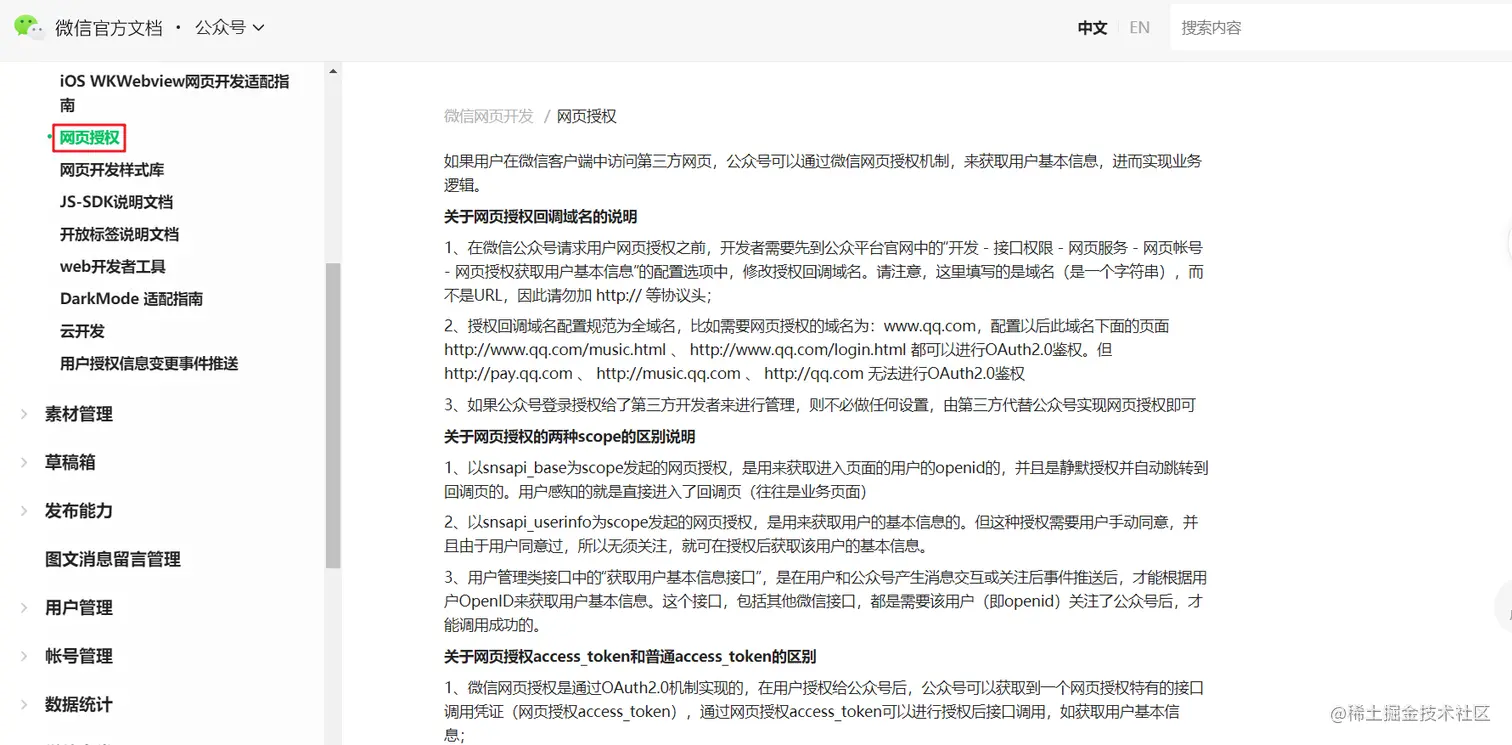Open 网页开发样式库 page
1512x745 pixels.
[112, 170]
